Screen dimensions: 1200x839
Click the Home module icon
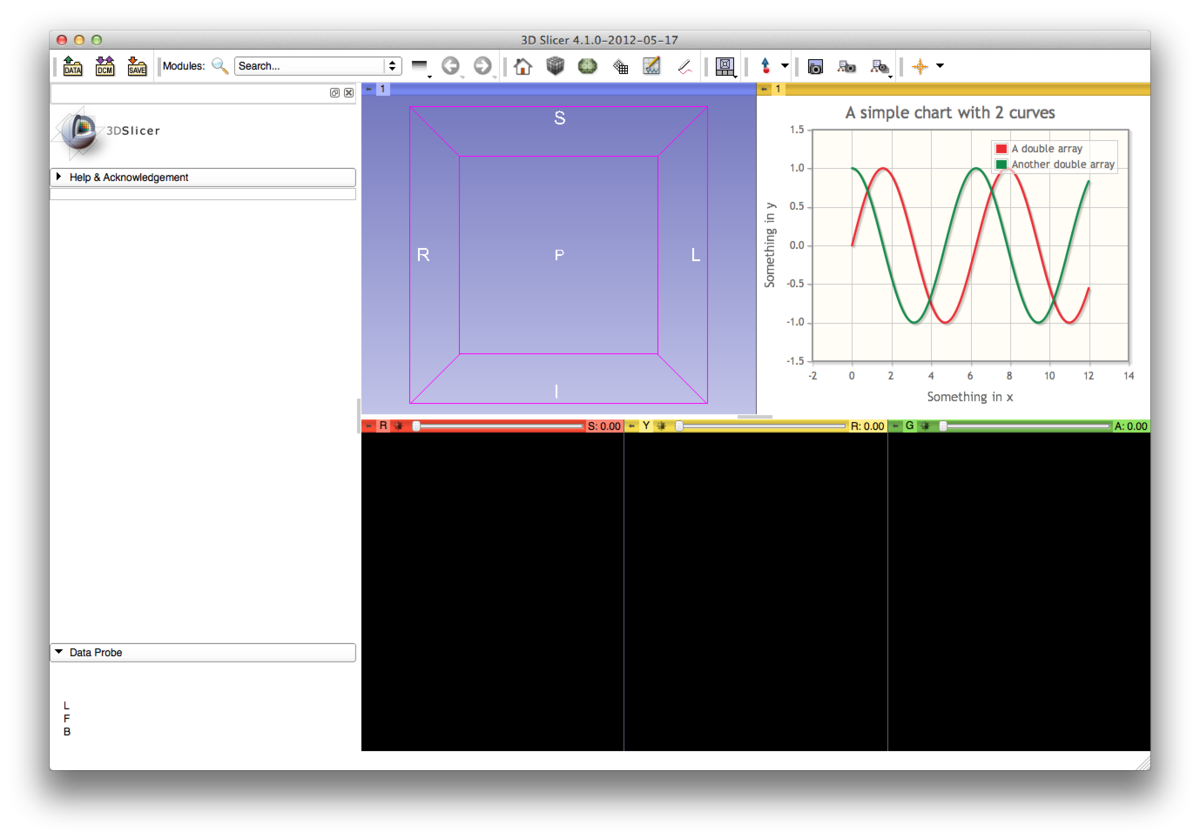(523, 67)
